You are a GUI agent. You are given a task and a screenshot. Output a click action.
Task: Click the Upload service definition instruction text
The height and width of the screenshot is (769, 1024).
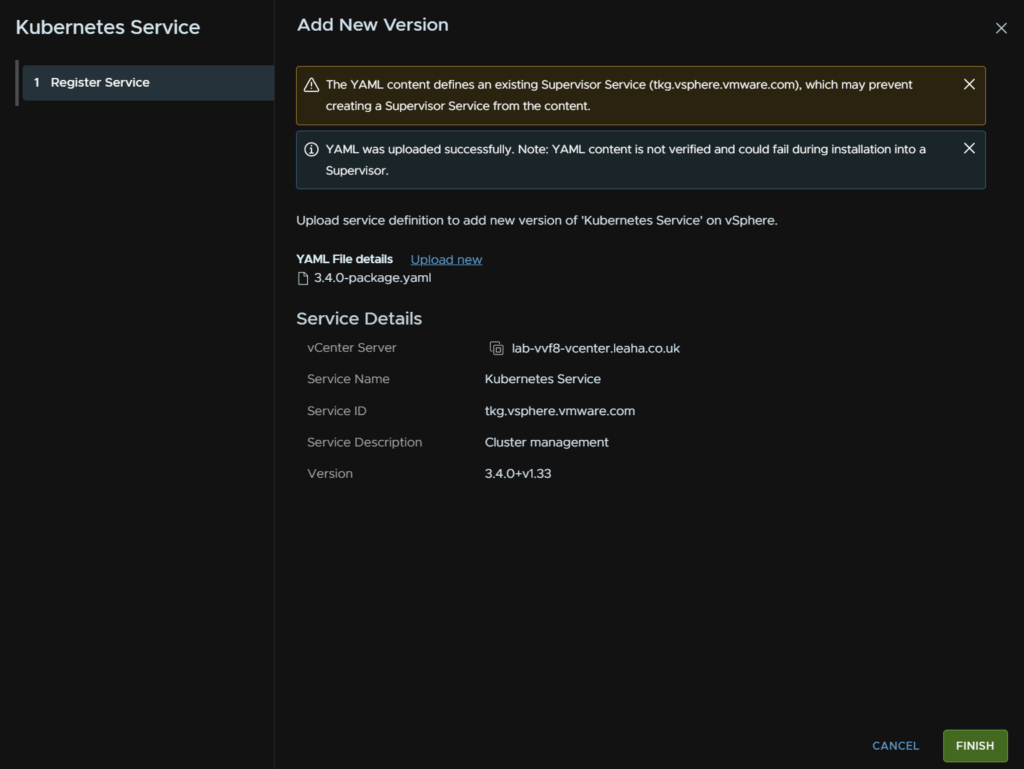537,221
